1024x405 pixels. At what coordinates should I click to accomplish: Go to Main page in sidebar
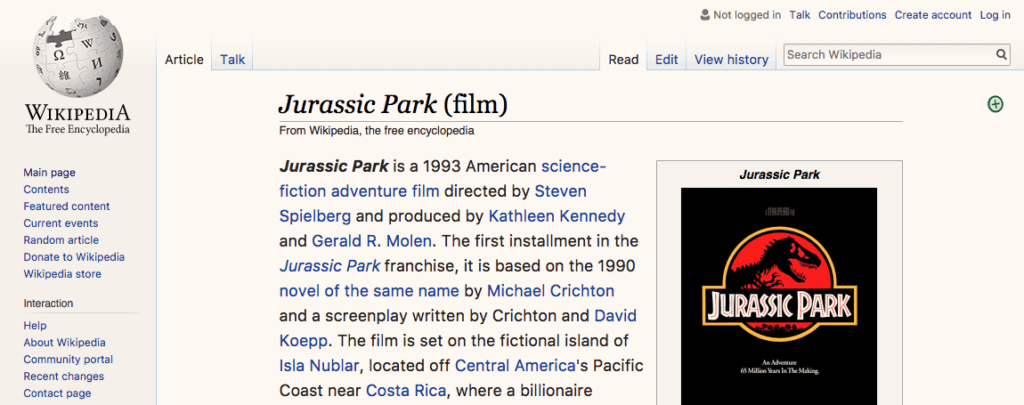pyautogui.click(x=49, y=172)
